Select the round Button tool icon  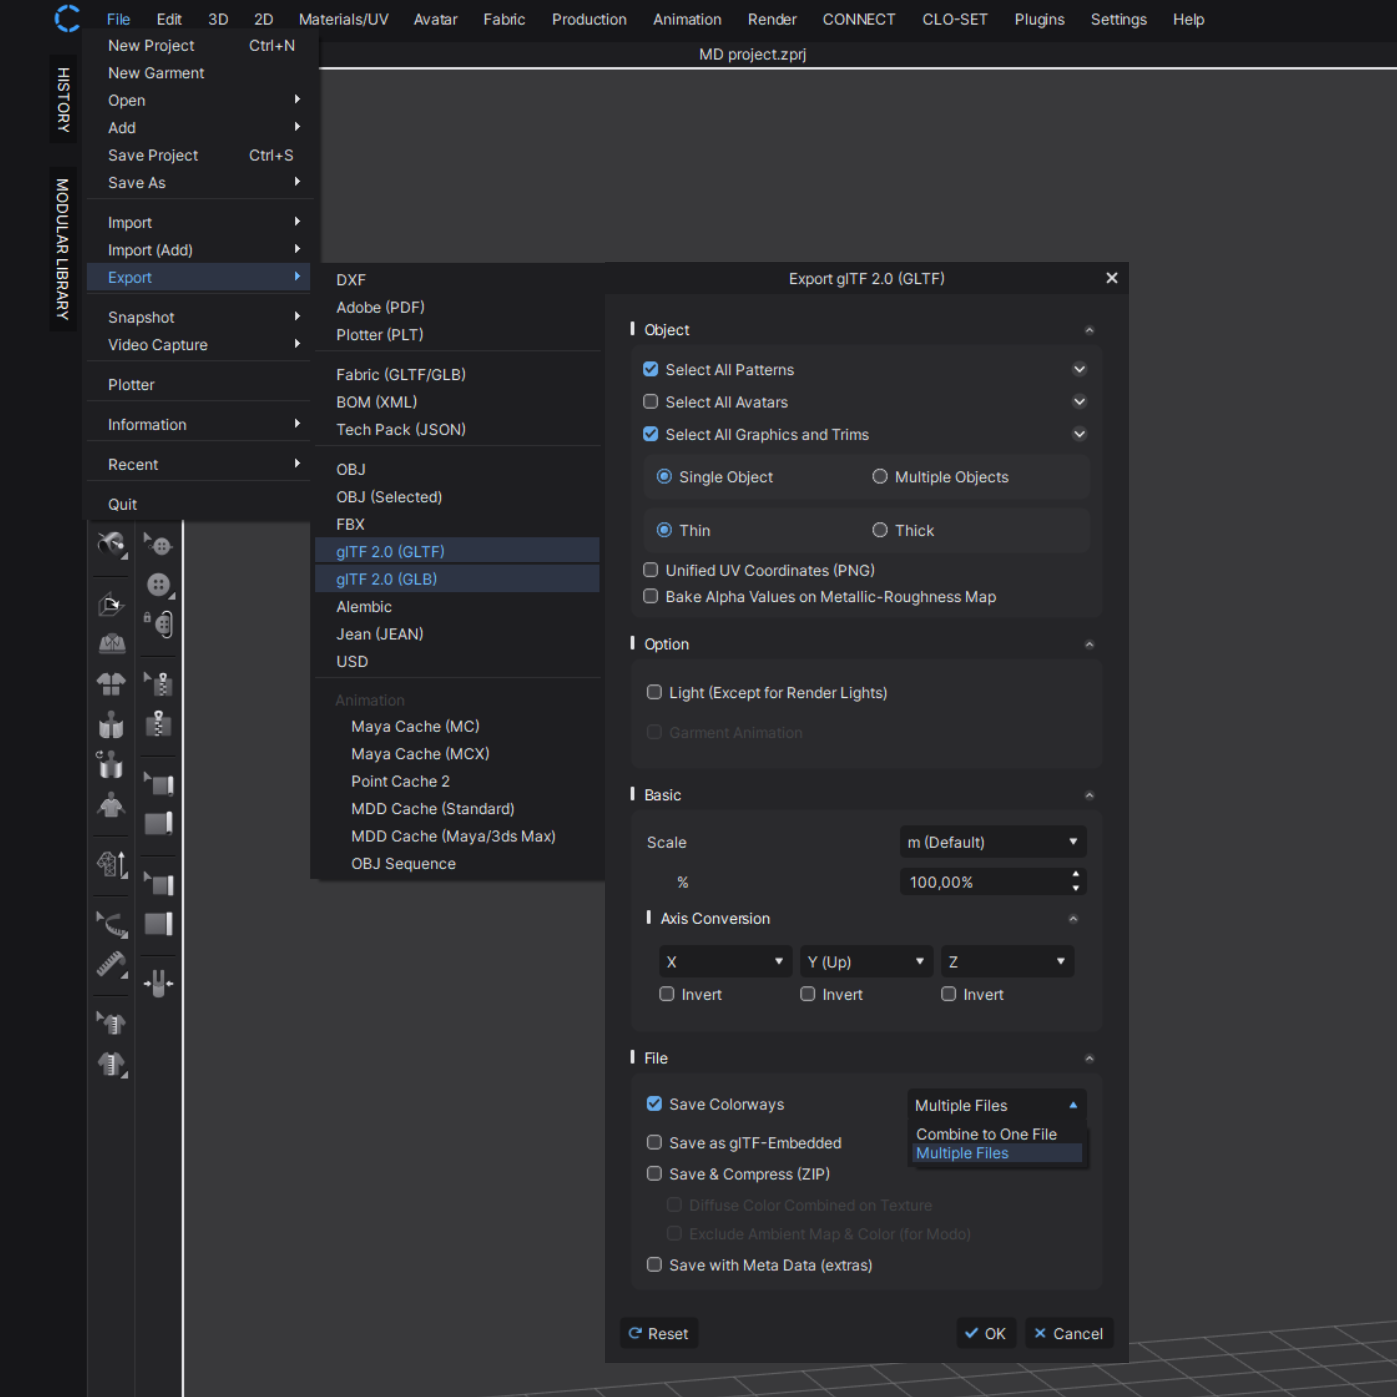[x=158, y=585]
